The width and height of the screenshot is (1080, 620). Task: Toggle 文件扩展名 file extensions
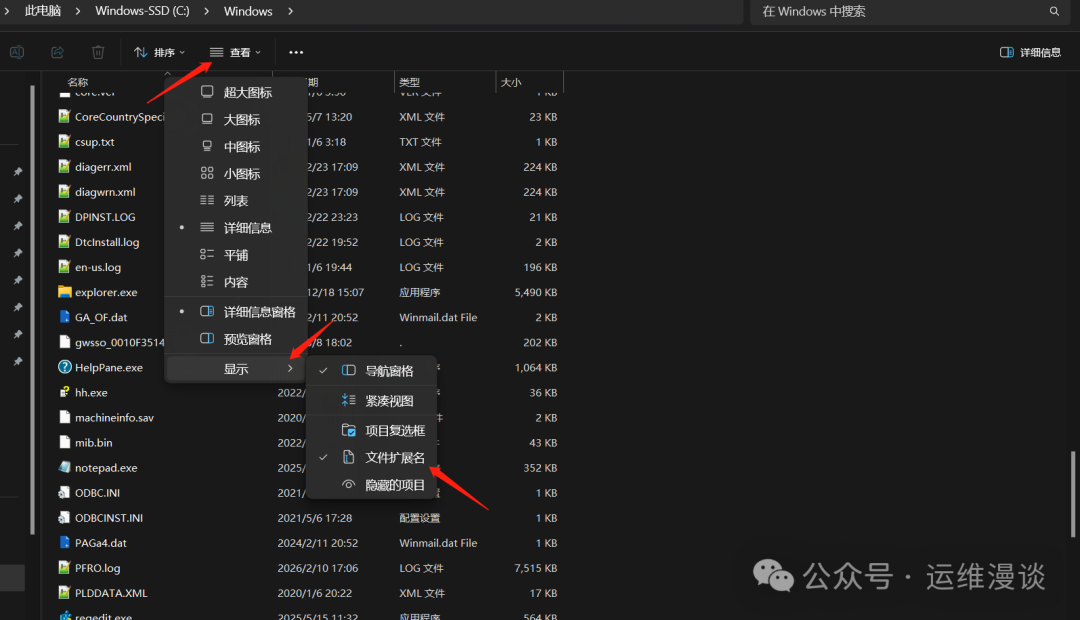pyautogui.click(x=372, y=457)
